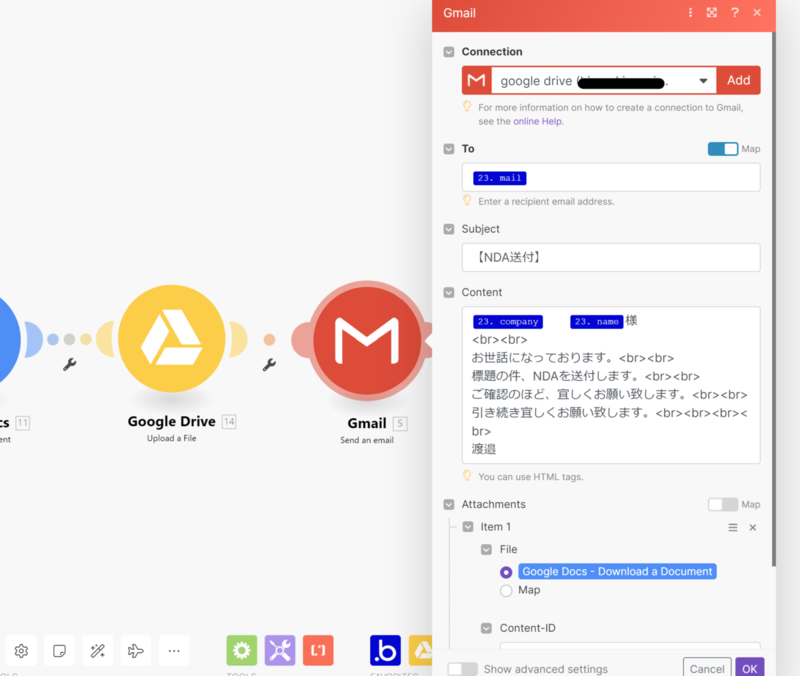The width and height of the screenshot is (800, 676).
Task: Click the 23. mail tag in To field
Action: (499, 178)
